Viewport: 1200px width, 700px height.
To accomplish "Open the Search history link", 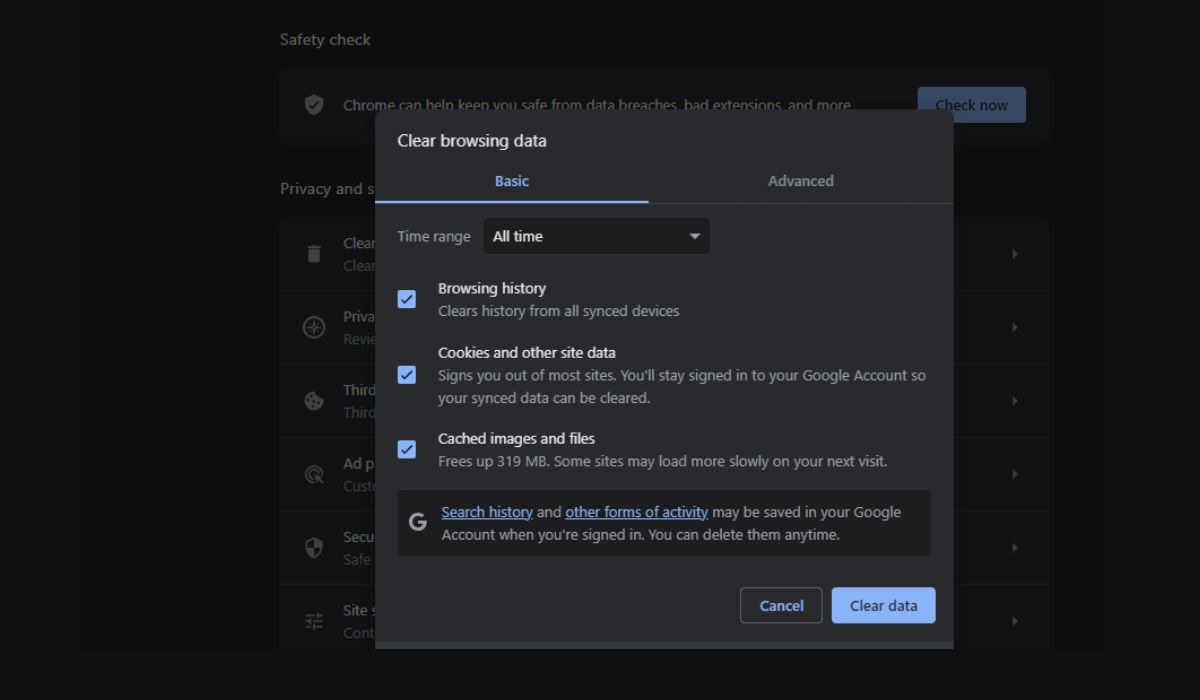I will (x=487, y=512).
